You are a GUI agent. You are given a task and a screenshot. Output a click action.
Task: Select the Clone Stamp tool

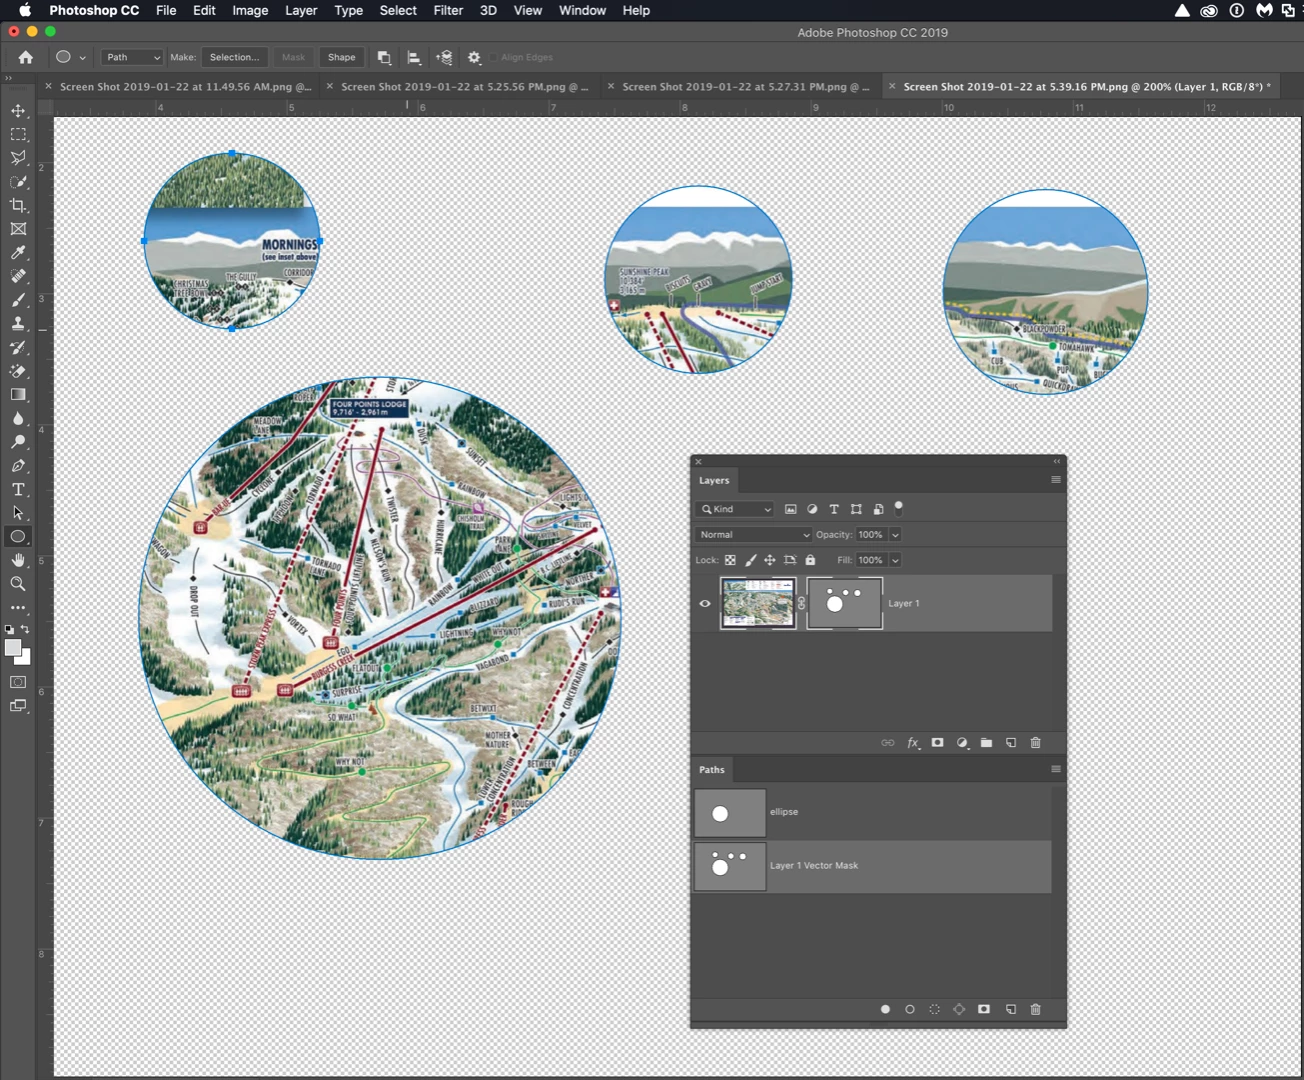[18, 324]
